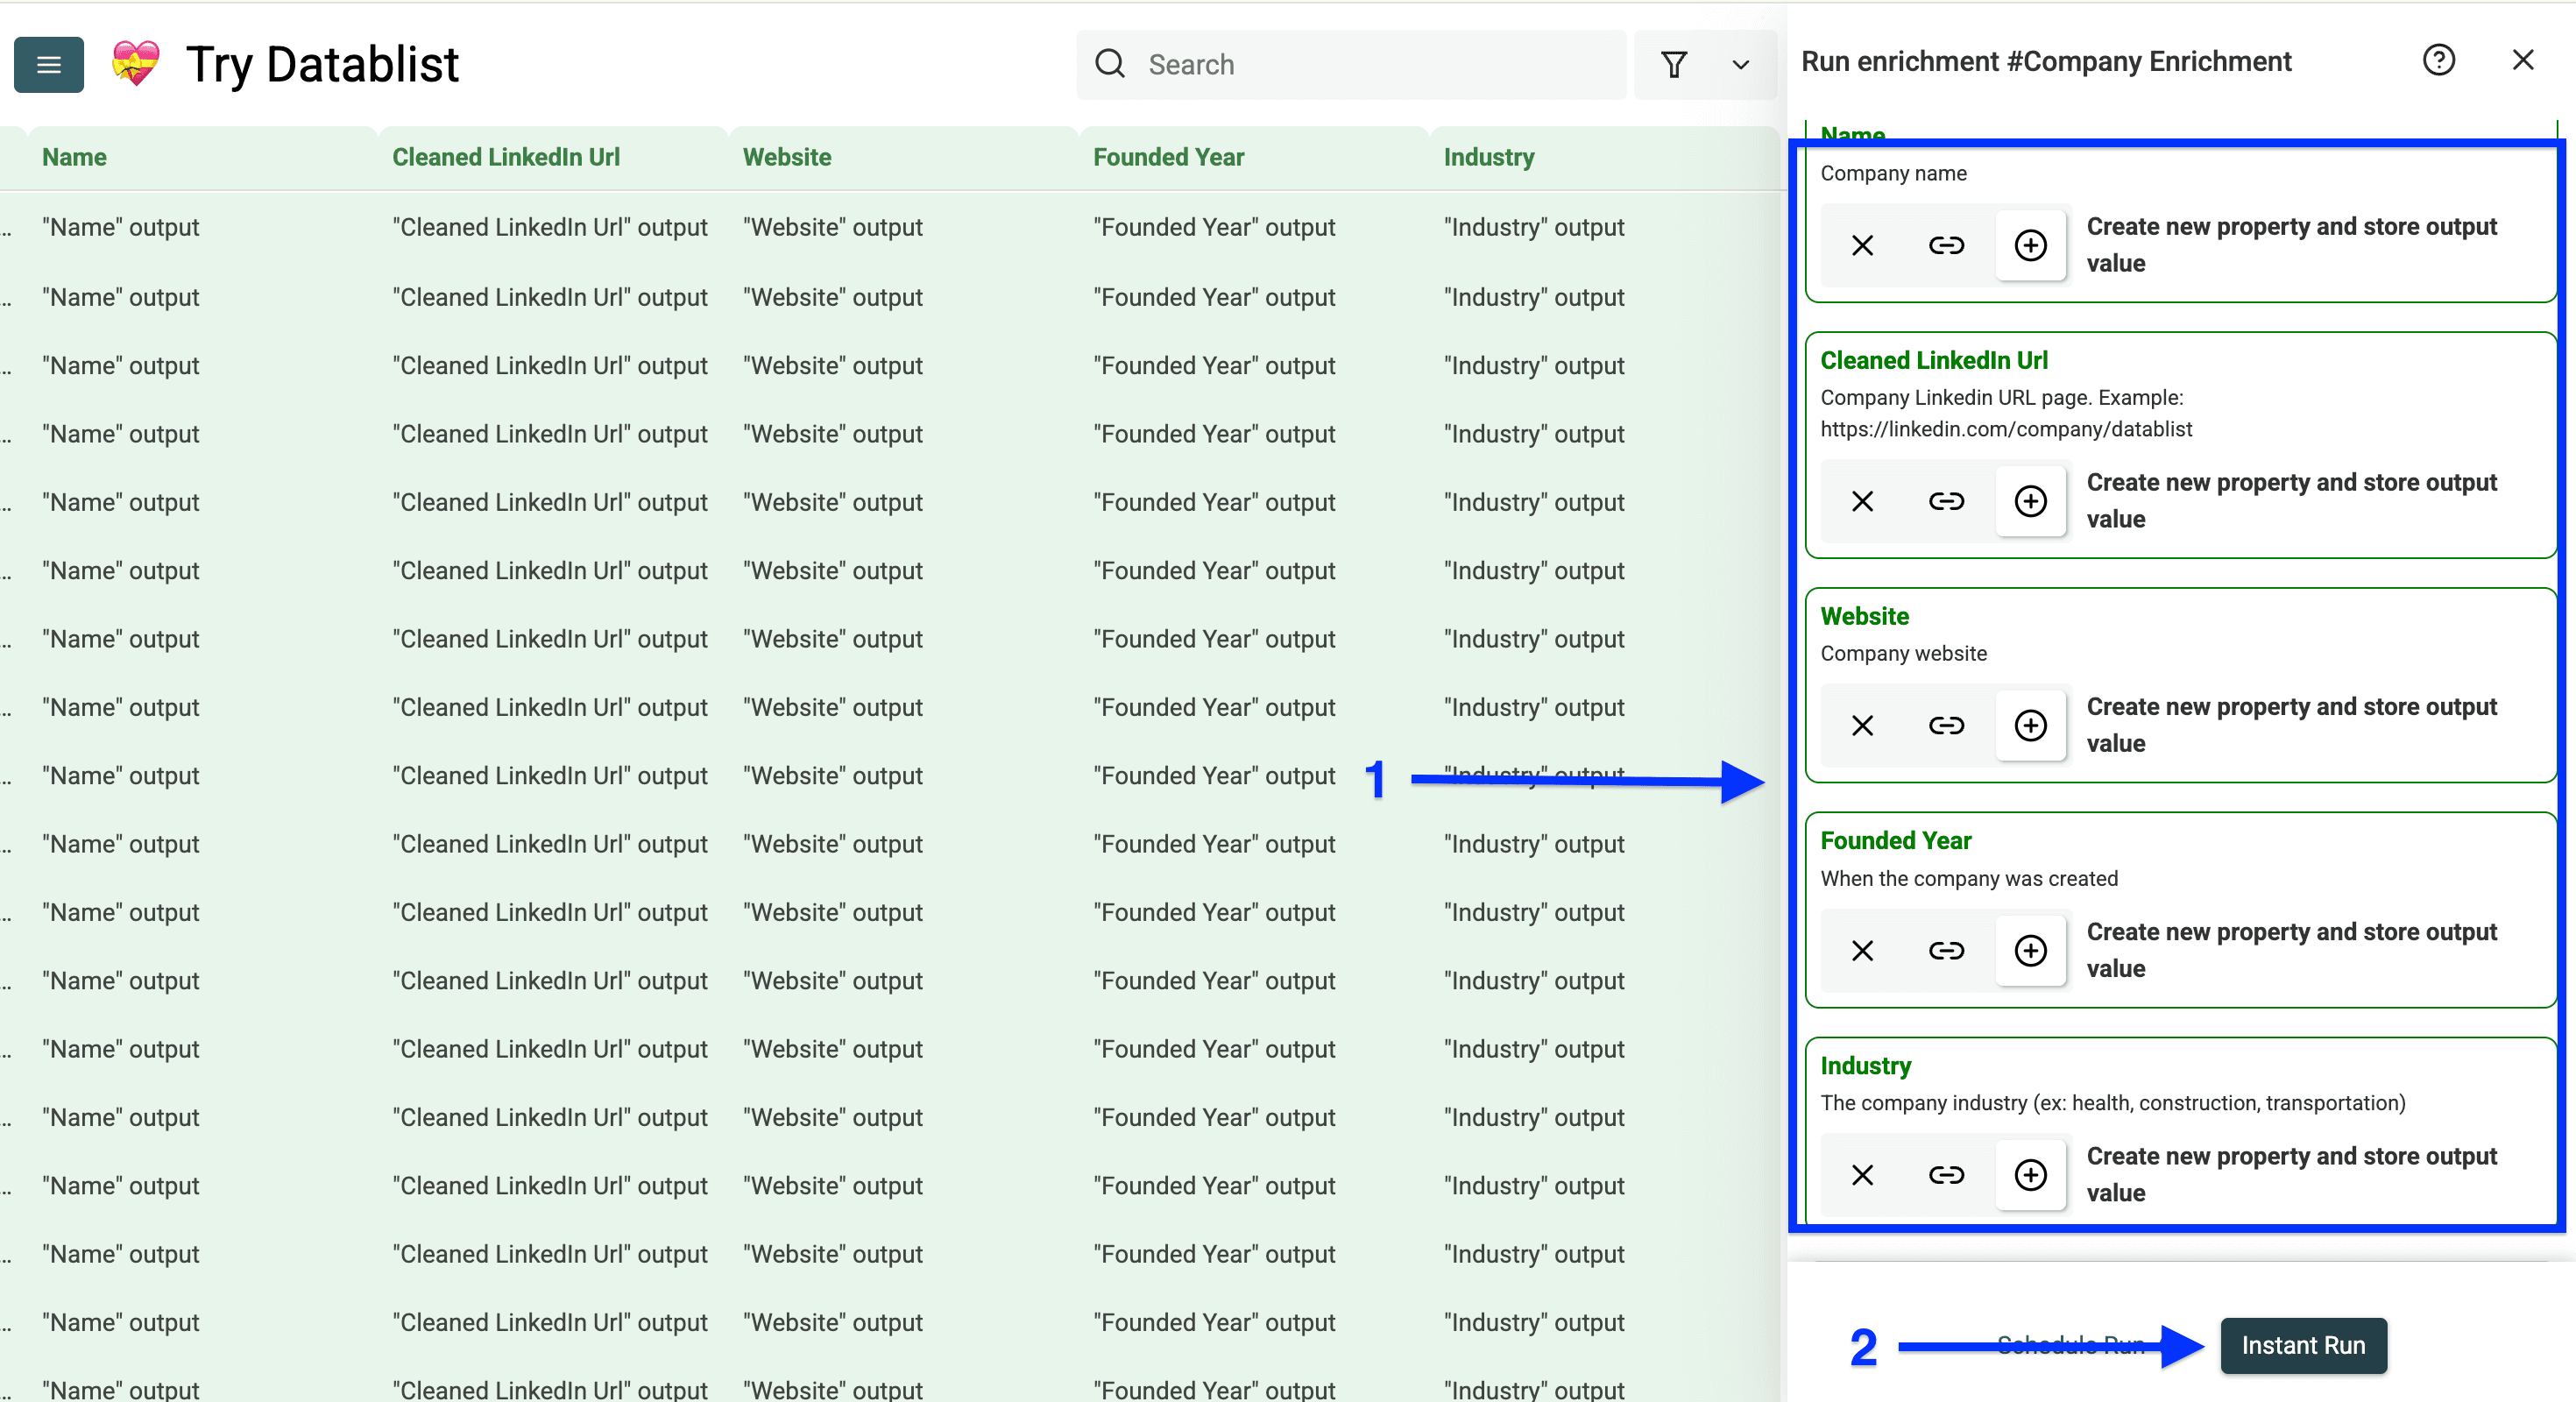Viewport: 2576px width, 1402px height.
Task: Click the link icon under Founded Year
Action: point(1946,950)
